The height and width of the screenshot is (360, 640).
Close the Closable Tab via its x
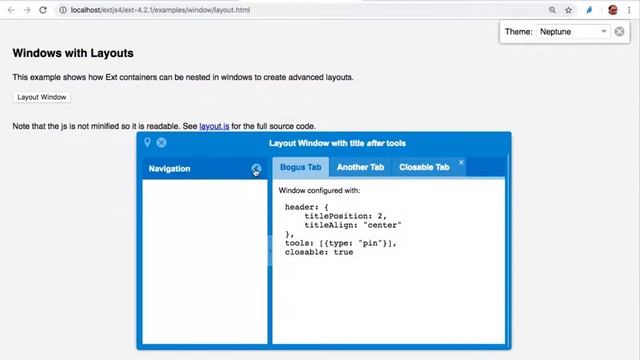(x=461, y=162)
